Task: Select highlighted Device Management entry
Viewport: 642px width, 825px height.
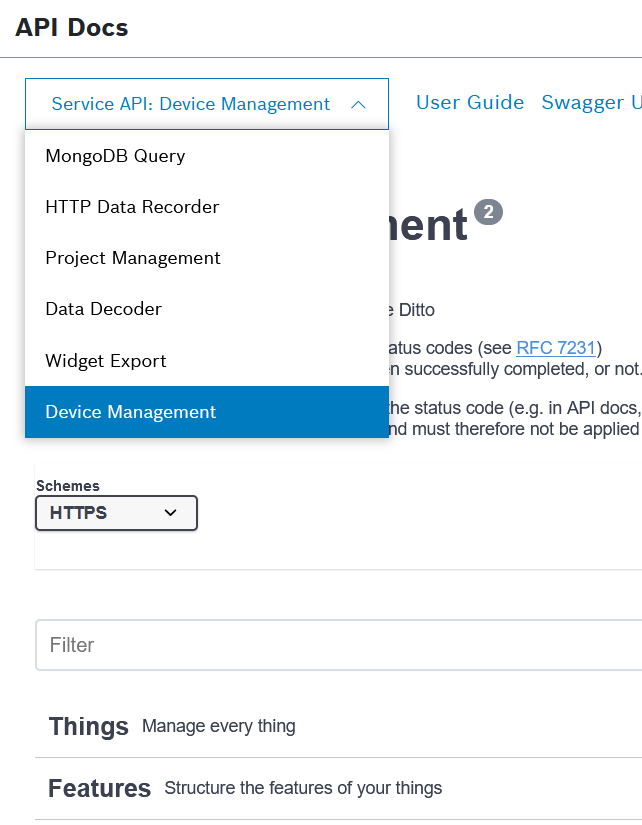Action: pos(130,412)
